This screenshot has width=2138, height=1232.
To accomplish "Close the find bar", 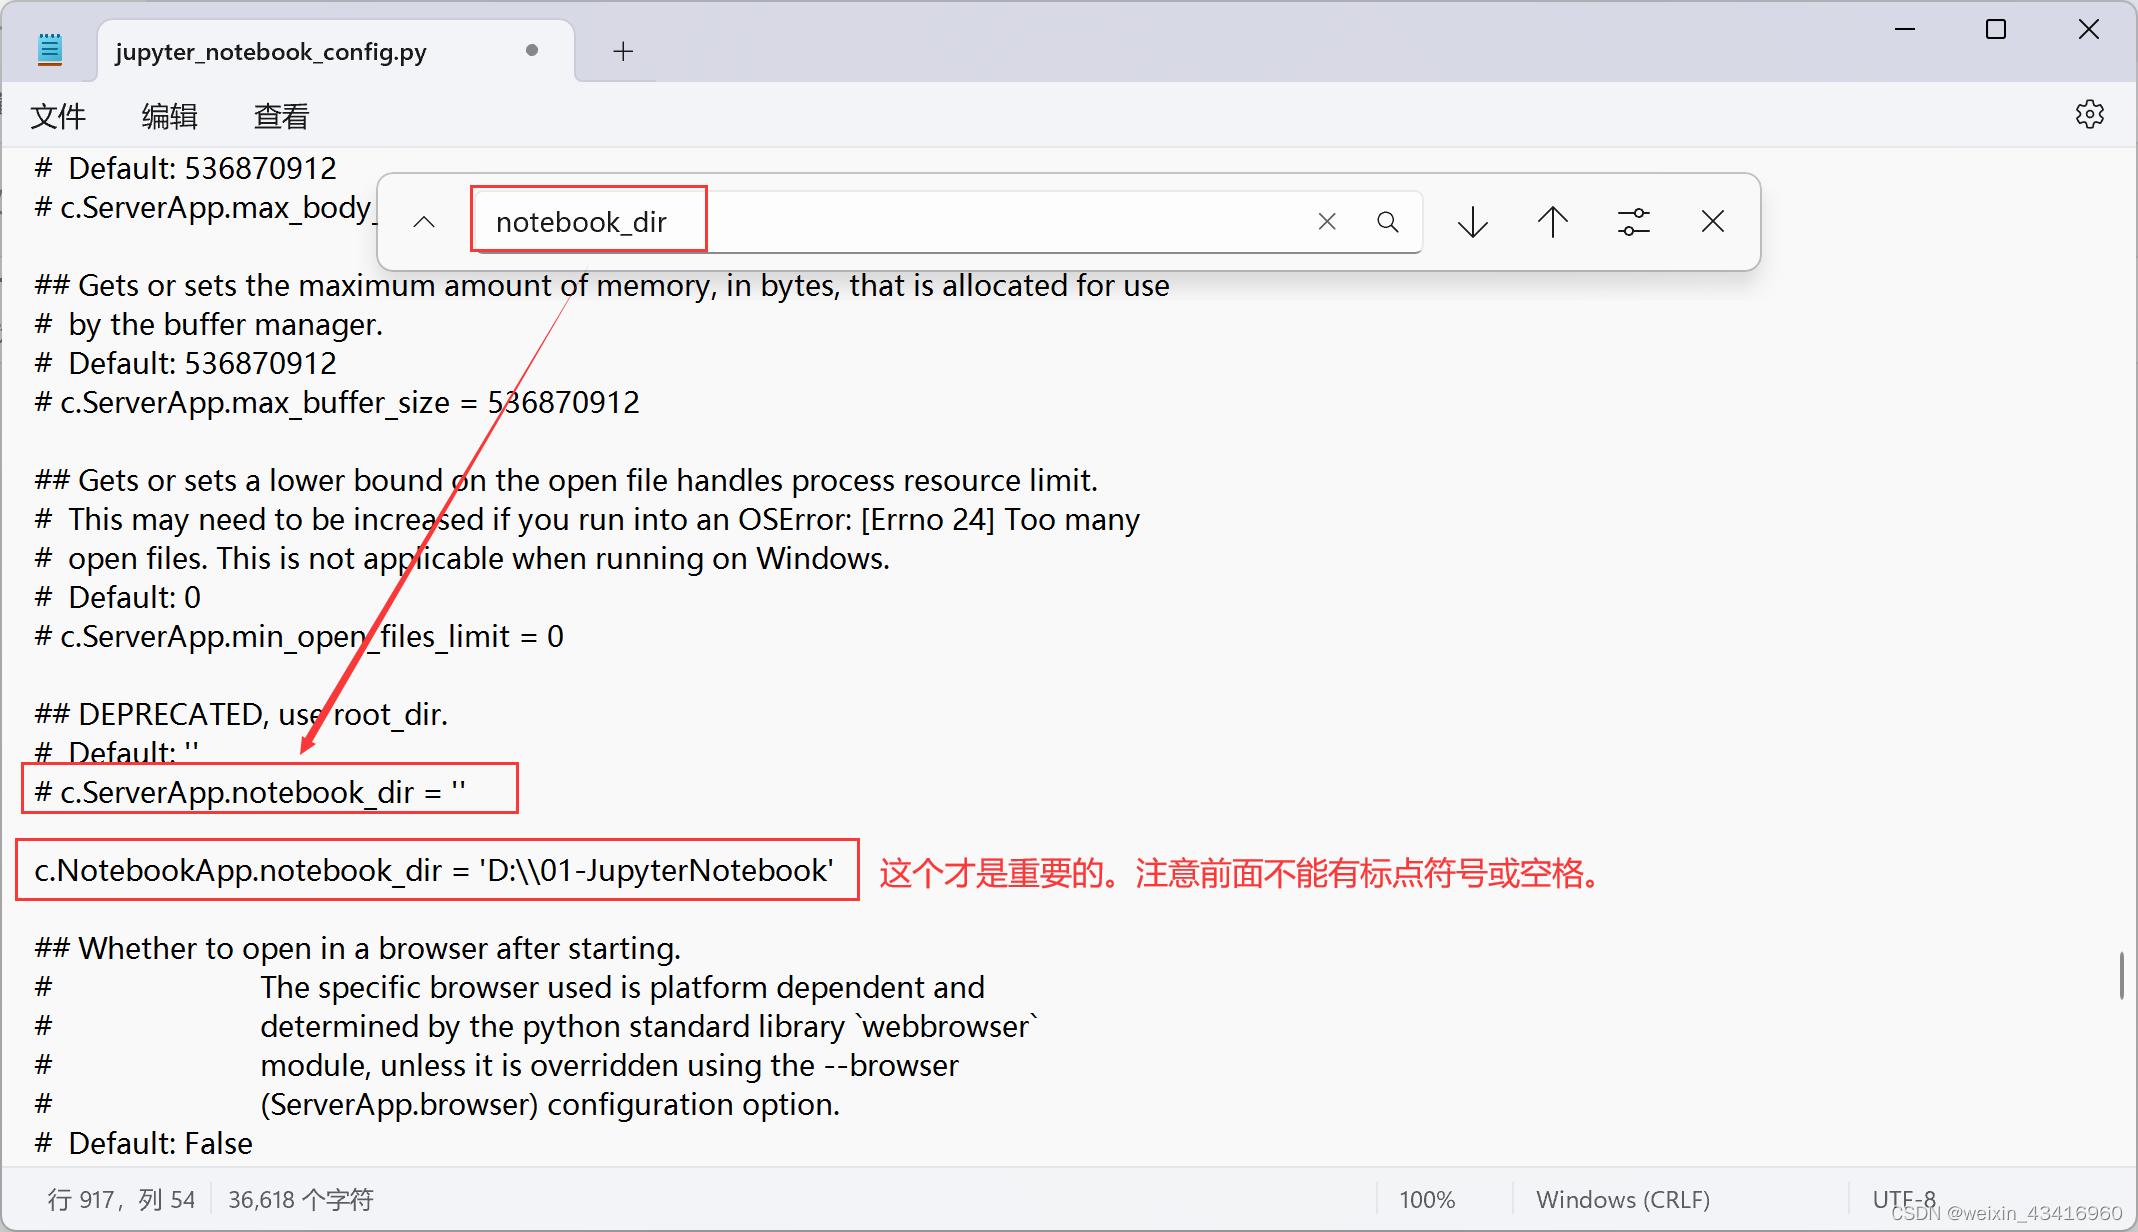I will coord(1713,222).
